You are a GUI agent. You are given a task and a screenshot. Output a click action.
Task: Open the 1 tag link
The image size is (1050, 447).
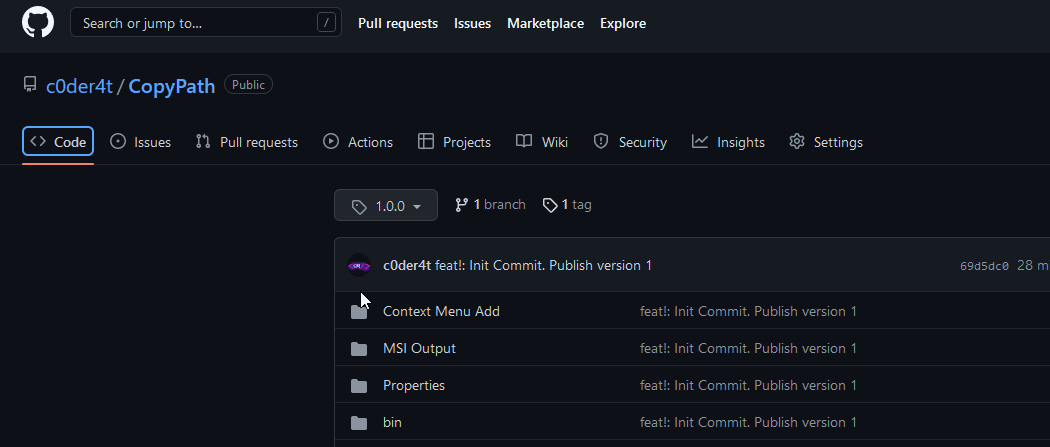(x=568, y=205)
